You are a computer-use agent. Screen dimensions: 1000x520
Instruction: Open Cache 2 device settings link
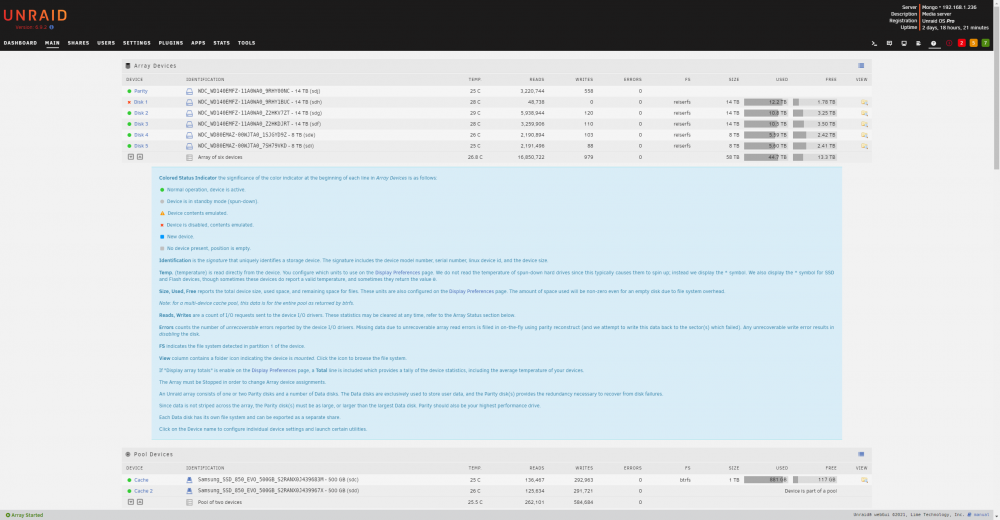(143, 491)
